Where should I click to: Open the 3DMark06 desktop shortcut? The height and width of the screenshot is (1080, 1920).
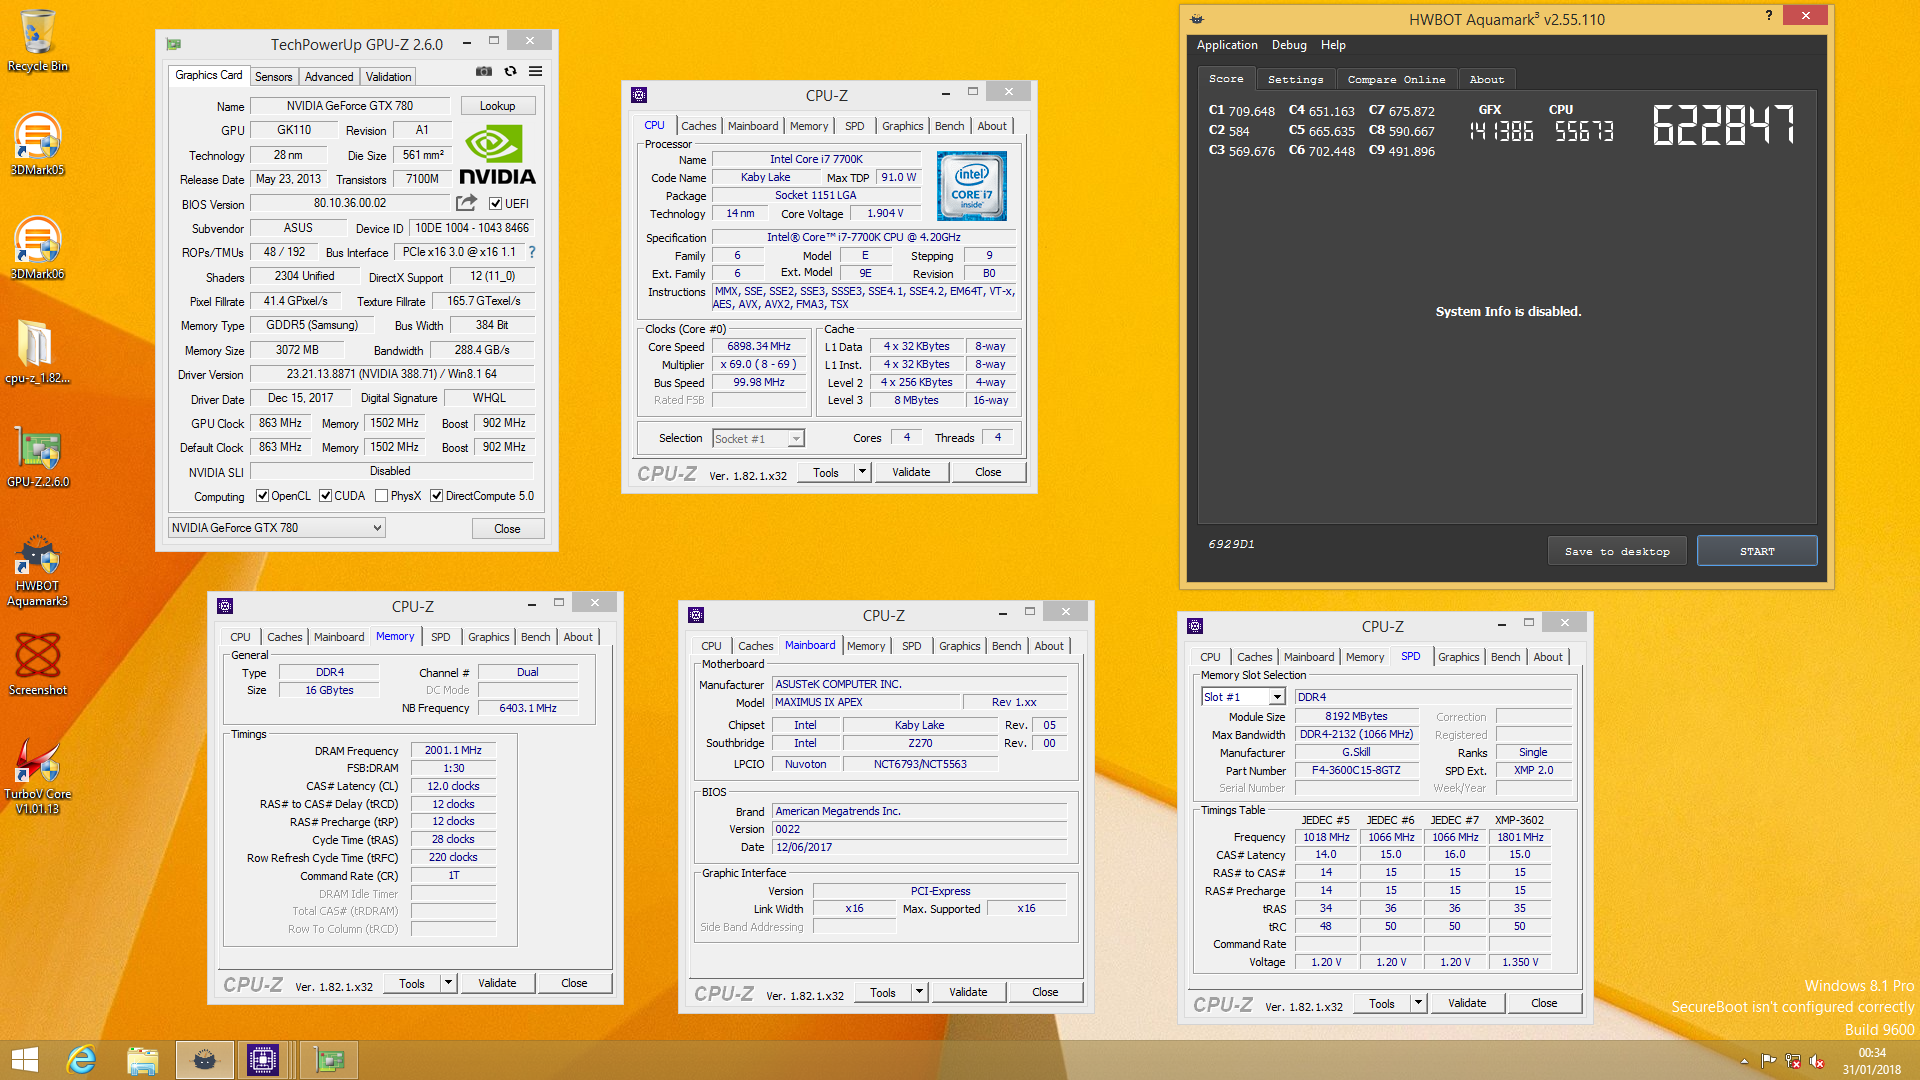(38, 248)
